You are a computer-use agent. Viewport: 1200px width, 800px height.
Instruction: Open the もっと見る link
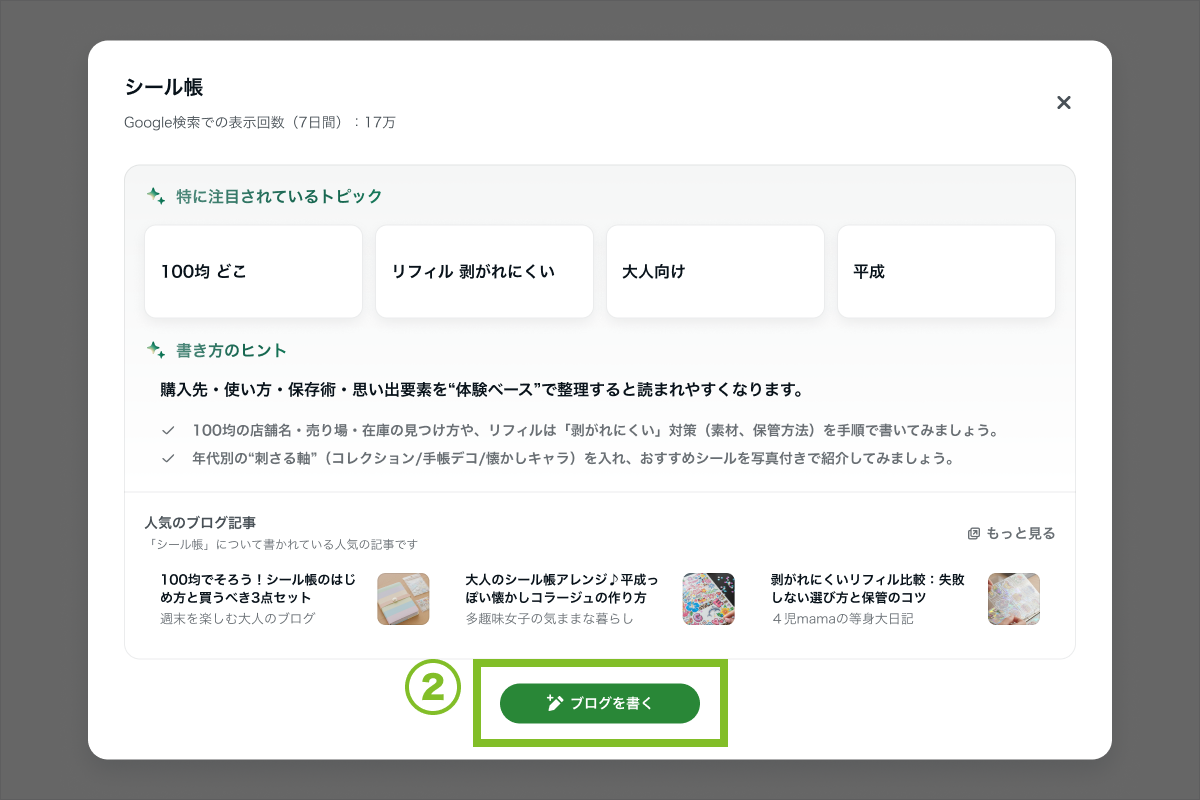[1020, 534]
